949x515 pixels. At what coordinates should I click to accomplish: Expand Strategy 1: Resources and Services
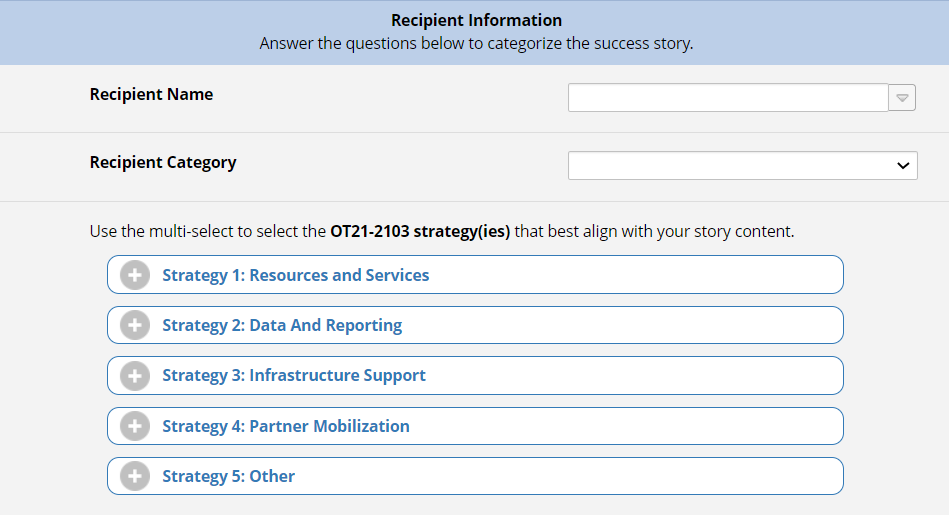point(295,275)
